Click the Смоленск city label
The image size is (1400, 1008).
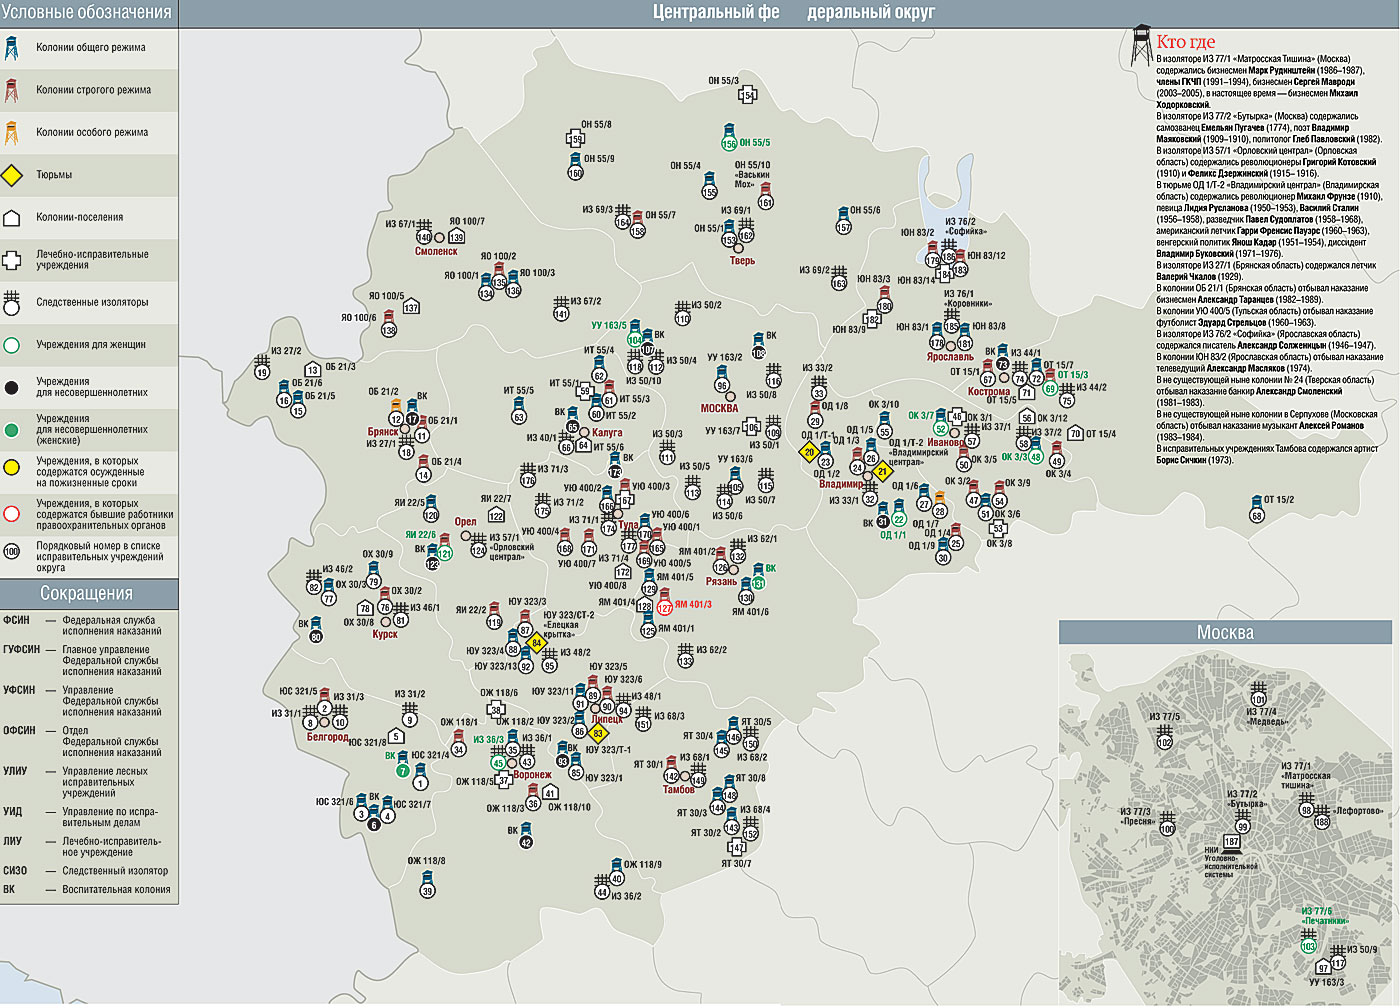point(436,252)
